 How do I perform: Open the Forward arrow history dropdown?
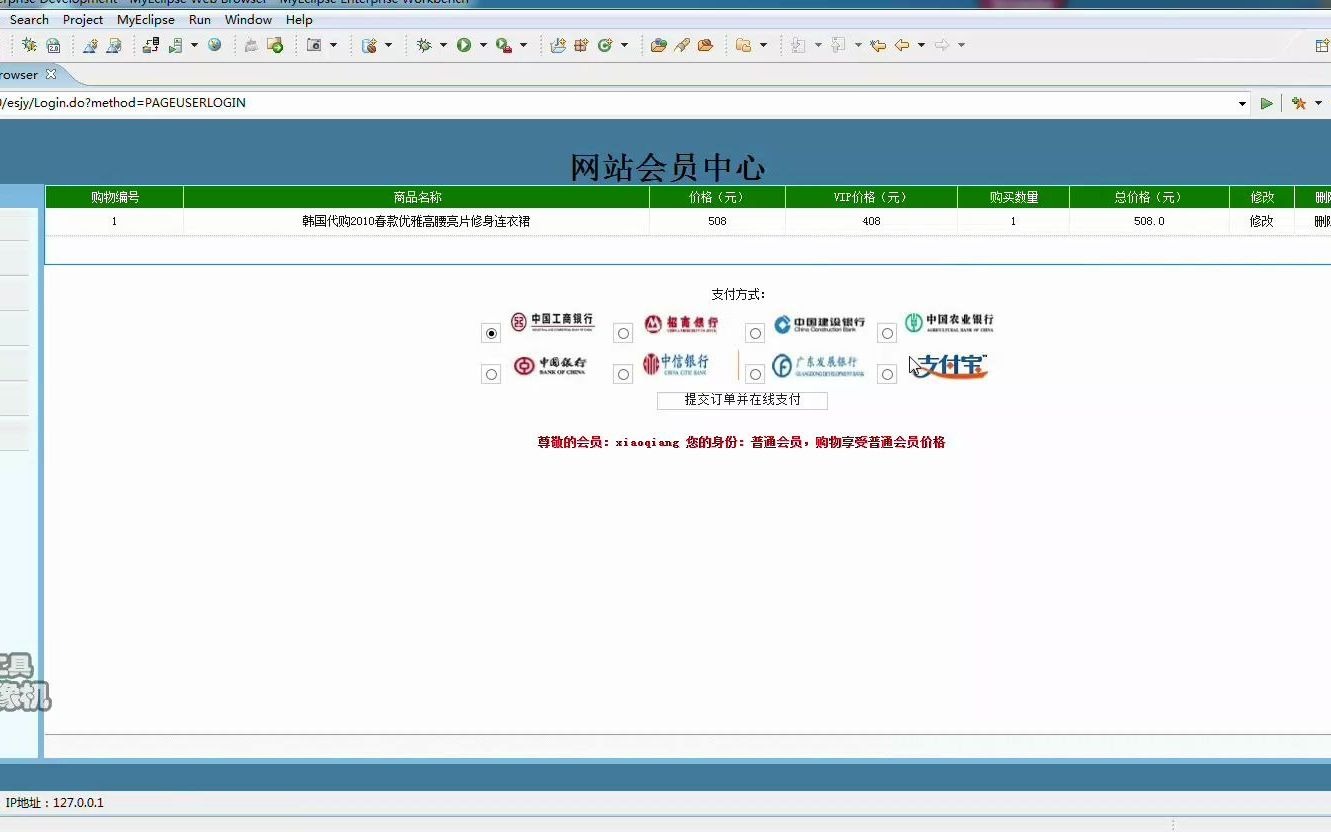pos(961,45)
